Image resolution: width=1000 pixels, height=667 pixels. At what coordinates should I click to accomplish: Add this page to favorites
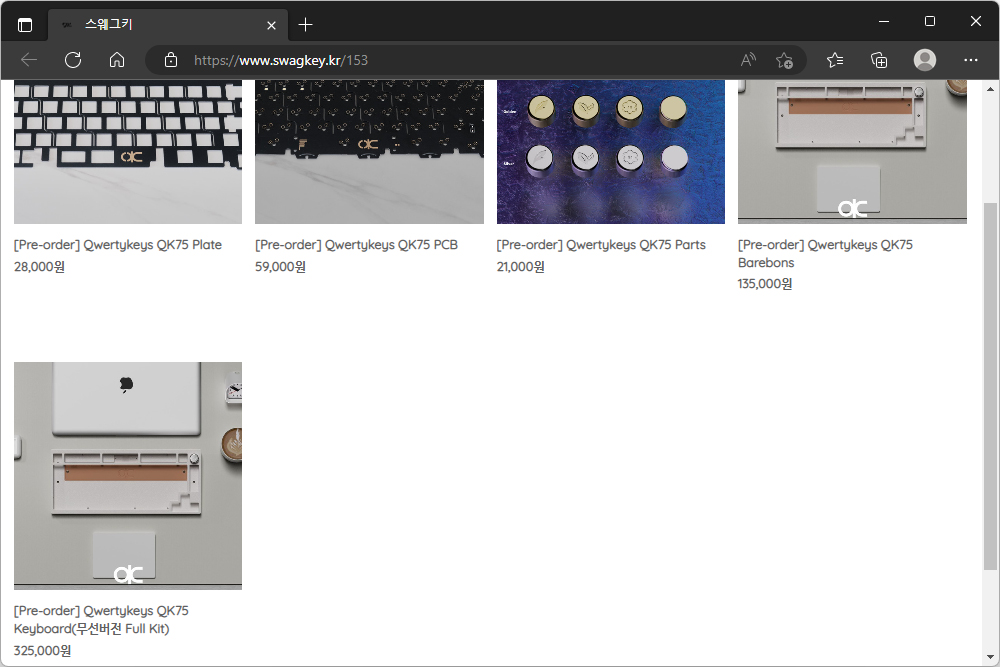point(784,60)
